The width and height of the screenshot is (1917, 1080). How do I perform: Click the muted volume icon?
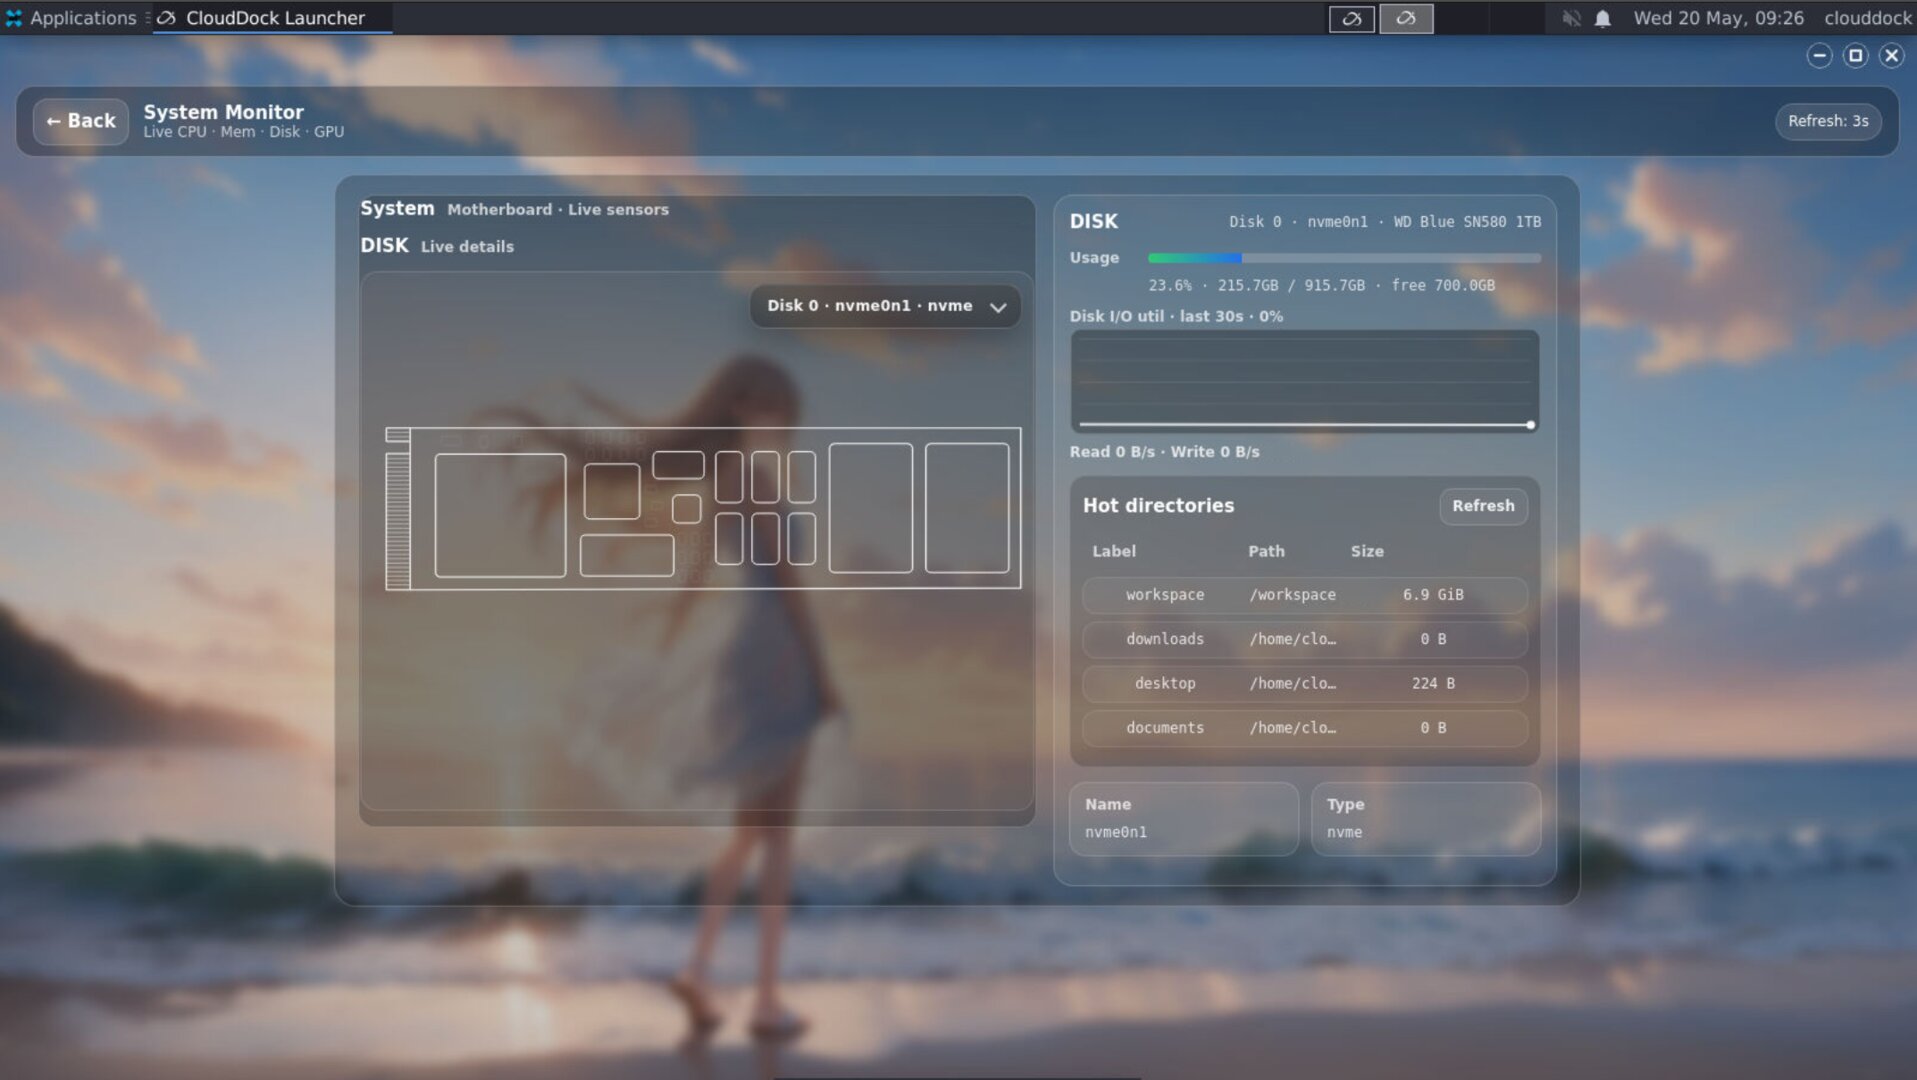(1571, 18)
